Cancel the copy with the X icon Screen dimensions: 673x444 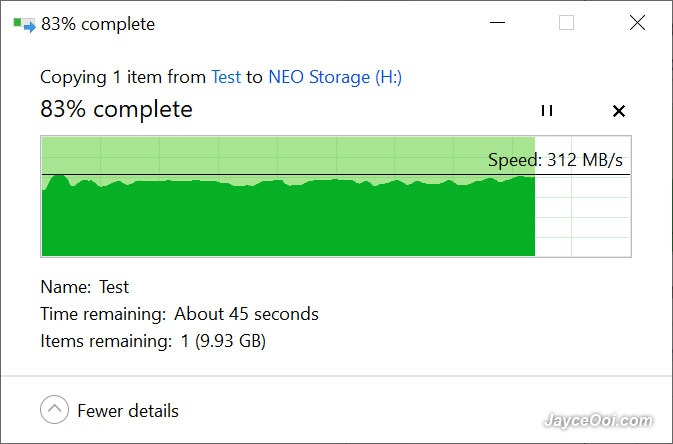click(618, 111)
